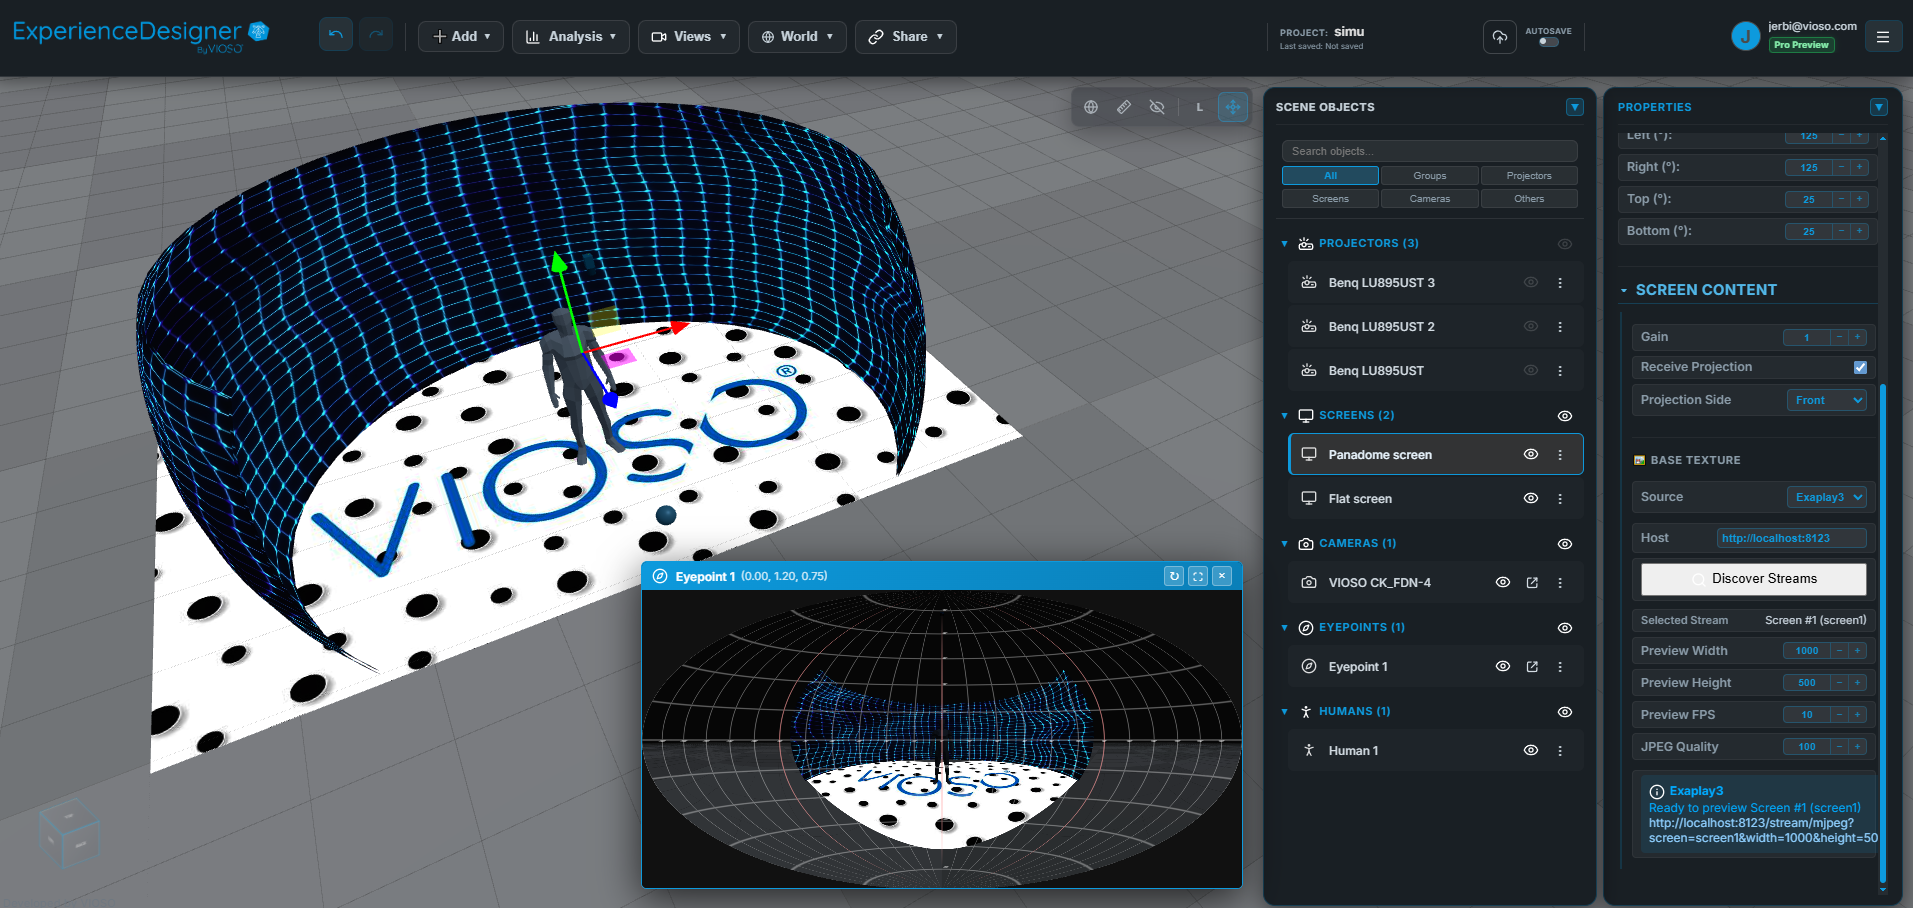This screenshot has height=908, width=1913.
Task: Open the World dropdown menu
Action: [x=797, y=37]
